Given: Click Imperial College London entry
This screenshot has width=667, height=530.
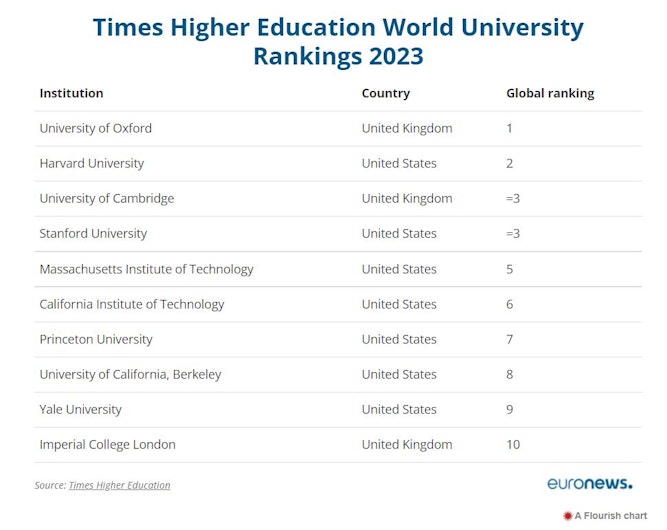Looking at the screenshot, I should [x=107, y=445].
